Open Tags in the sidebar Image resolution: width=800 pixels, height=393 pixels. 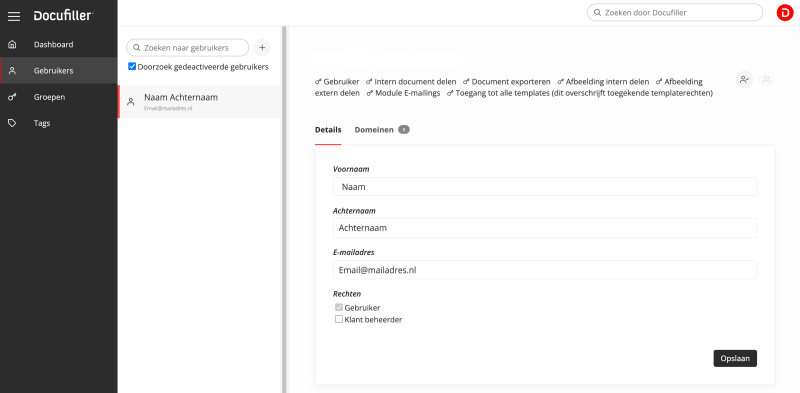pyautogui.click(x=59, y=123)
